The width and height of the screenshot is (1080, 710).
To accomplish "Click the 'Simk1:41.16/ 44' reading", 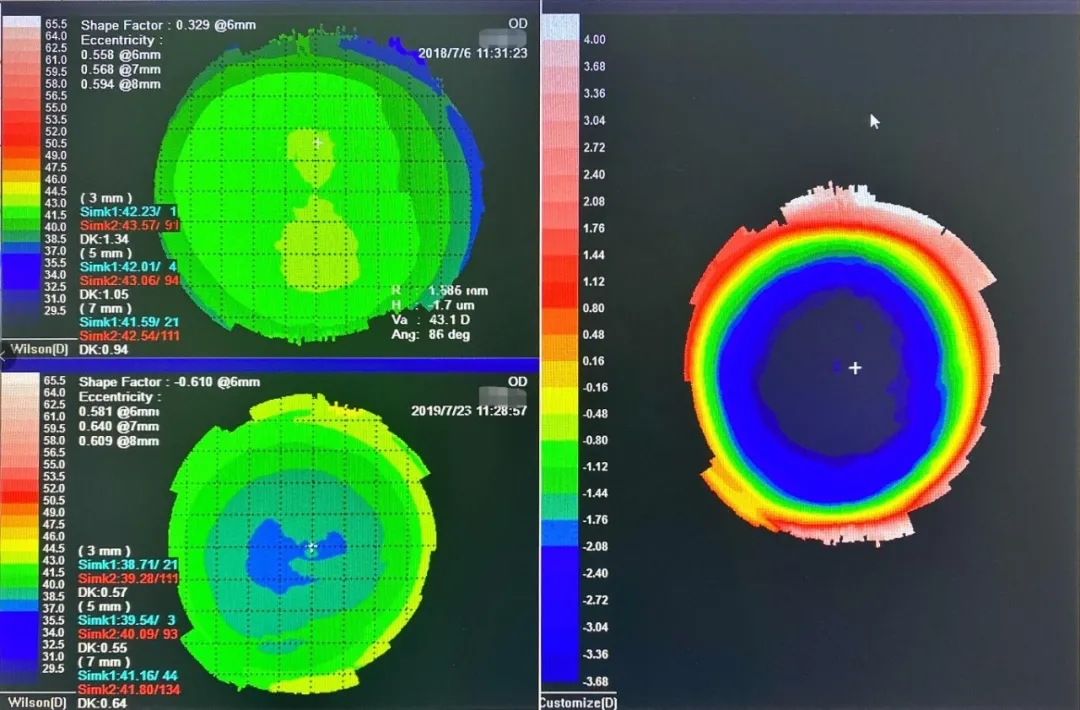I will 128,676.
